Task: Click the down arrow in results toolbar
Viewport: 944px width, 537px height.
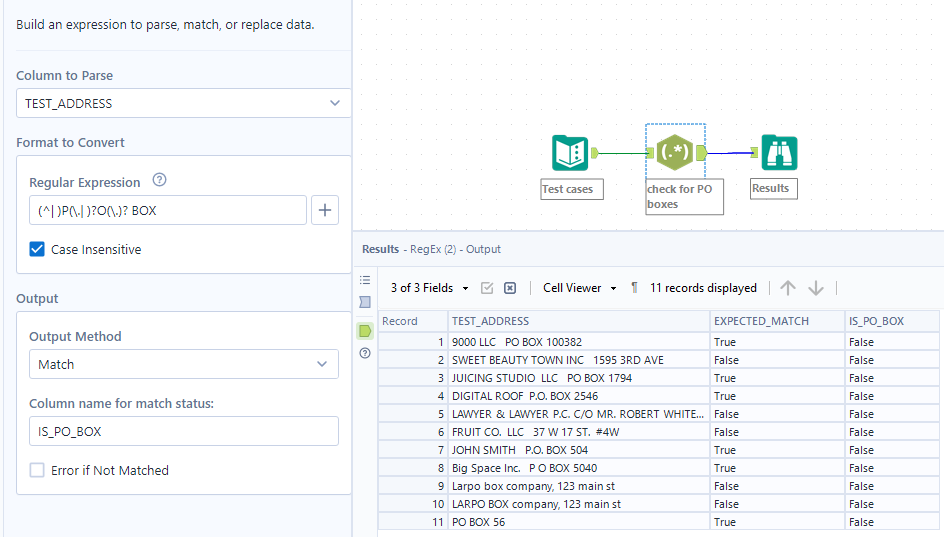Action: (x=816, y=288)
